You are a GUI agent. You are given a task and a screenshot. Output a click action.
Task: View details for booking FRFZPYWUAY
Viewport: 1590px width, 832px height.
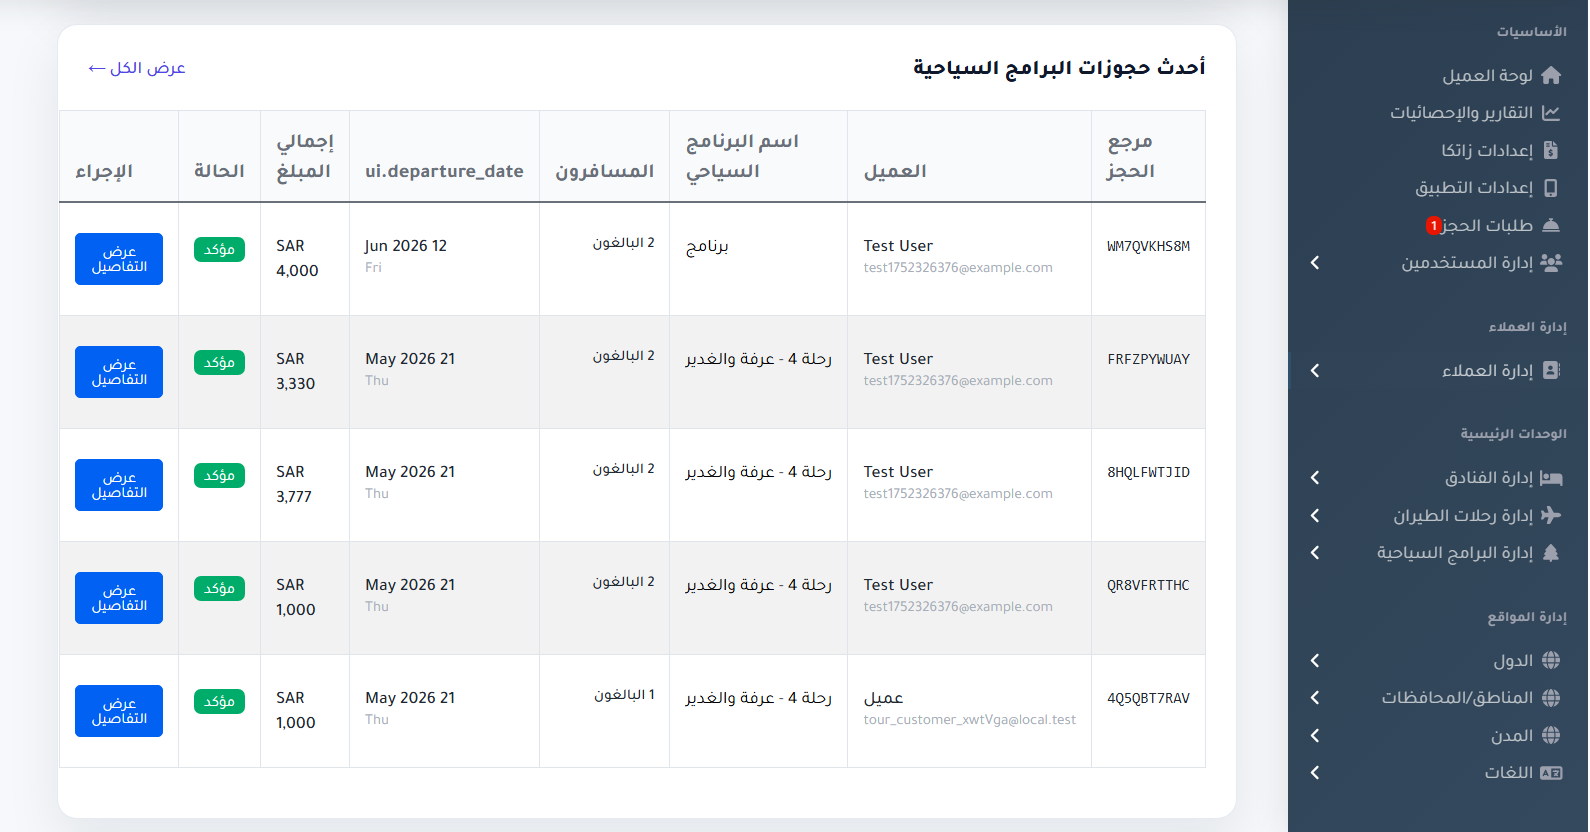click(119, 372)
